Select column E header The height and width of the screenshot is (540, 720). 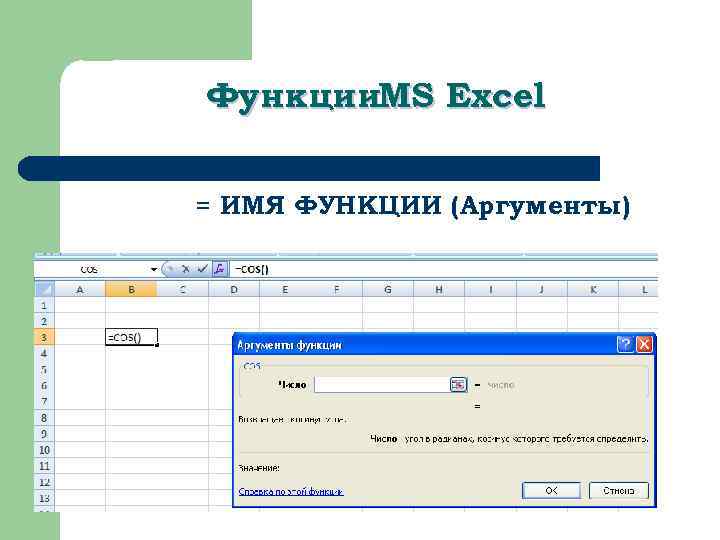click(x=285, y=290)
